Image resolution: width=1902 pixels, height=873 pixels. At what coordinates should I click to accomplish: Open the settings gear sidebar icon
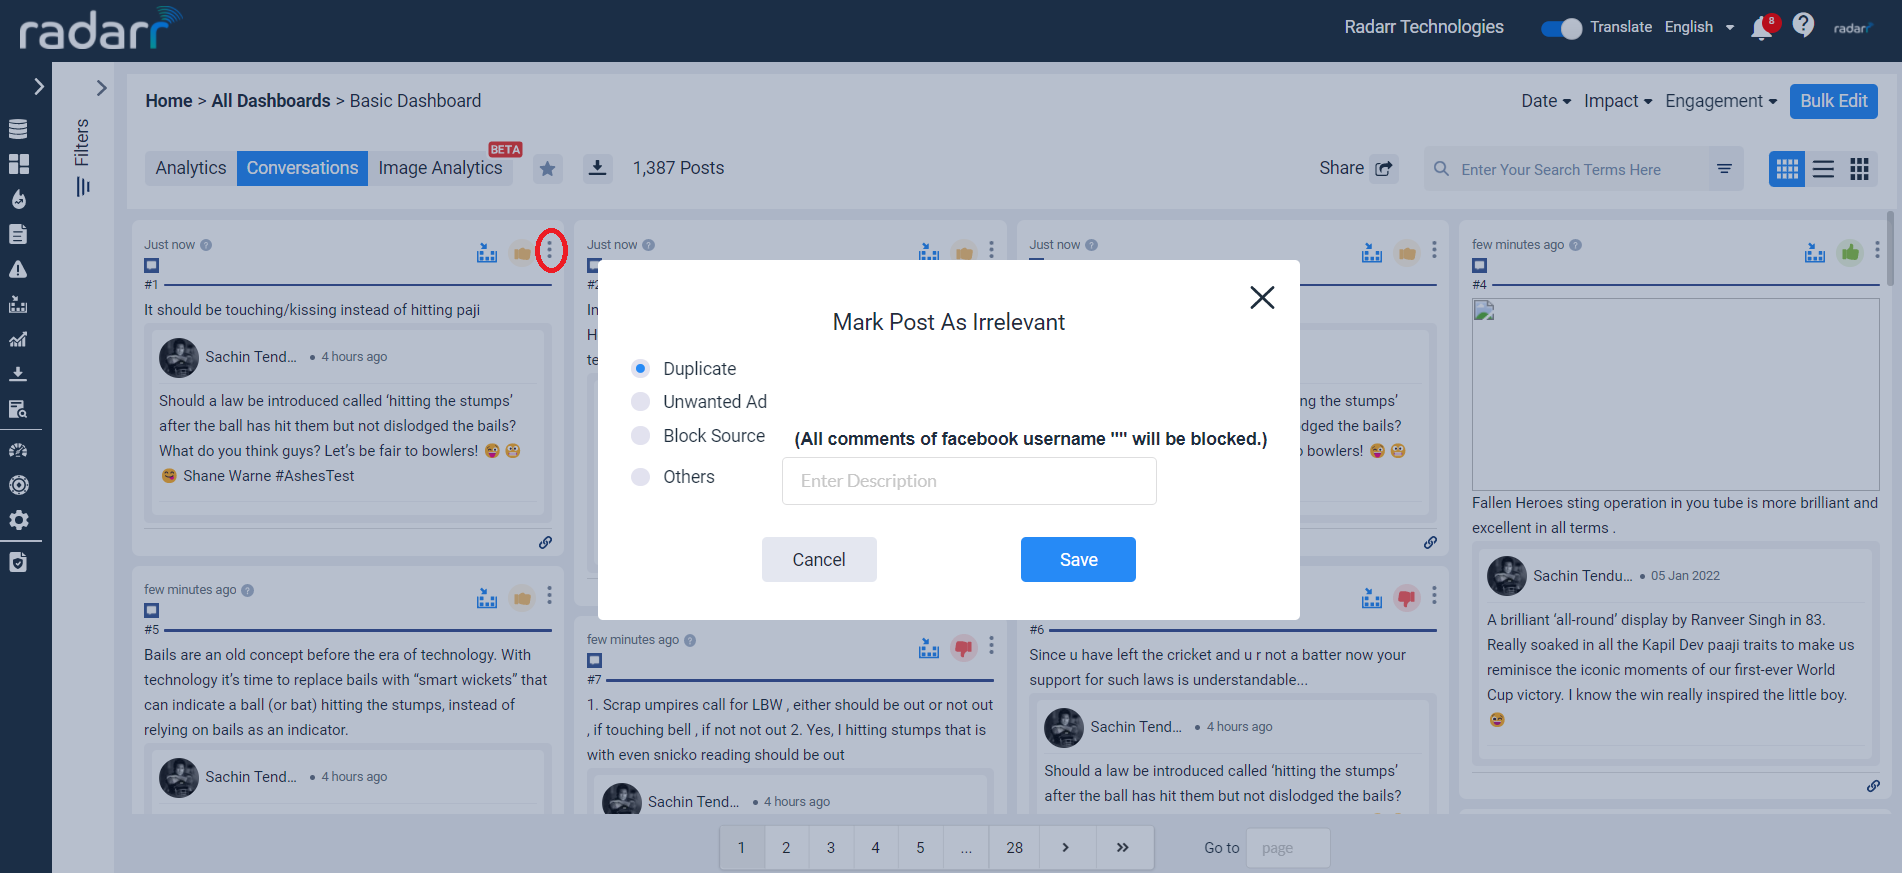click(18, 520)
